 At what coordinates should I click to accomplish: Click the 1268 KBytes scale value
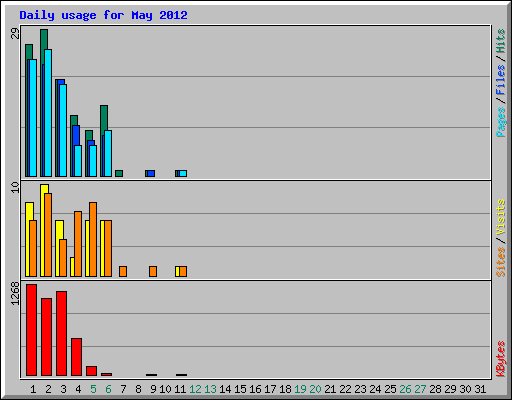(x=15, y=293)
